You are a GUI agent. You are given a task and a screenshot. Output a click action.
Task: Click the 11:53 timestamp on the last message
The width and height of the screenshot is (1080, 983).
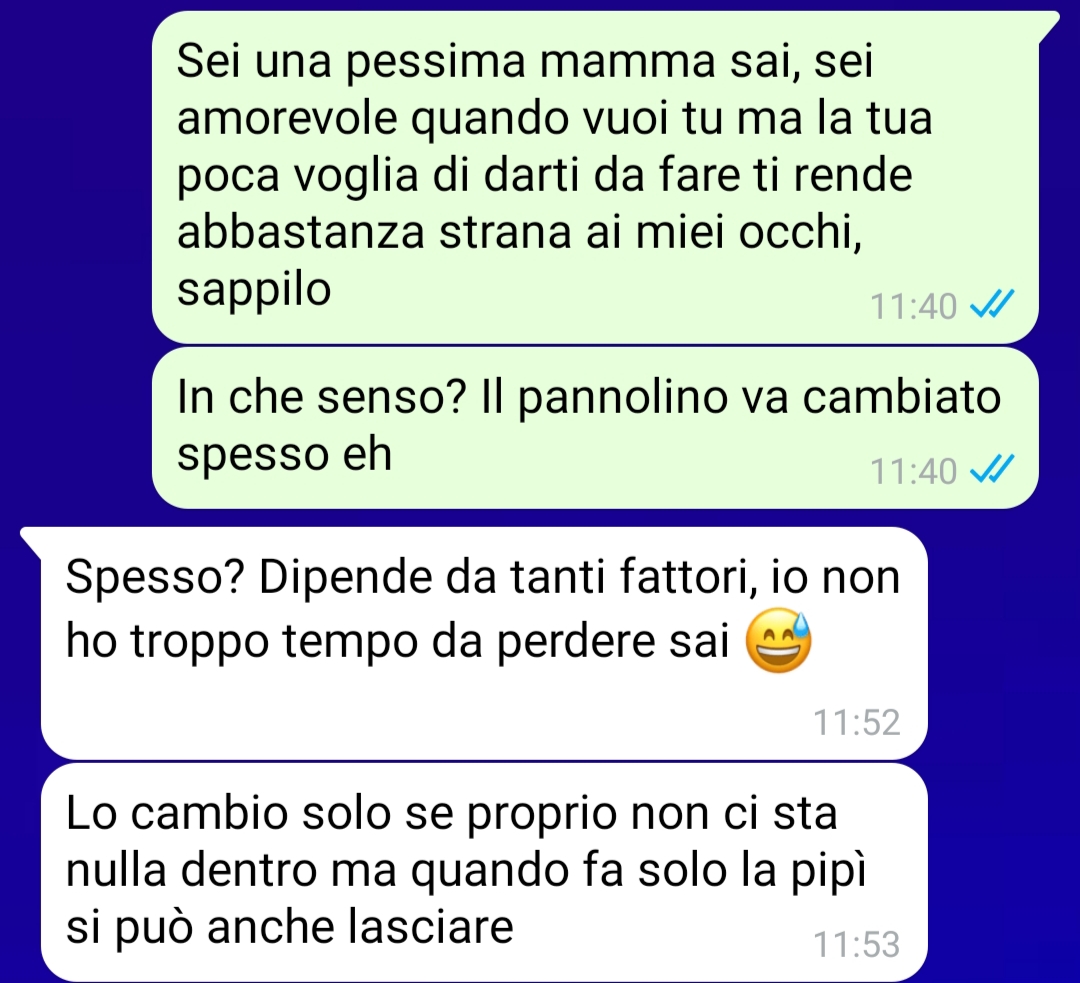[857, 944]
